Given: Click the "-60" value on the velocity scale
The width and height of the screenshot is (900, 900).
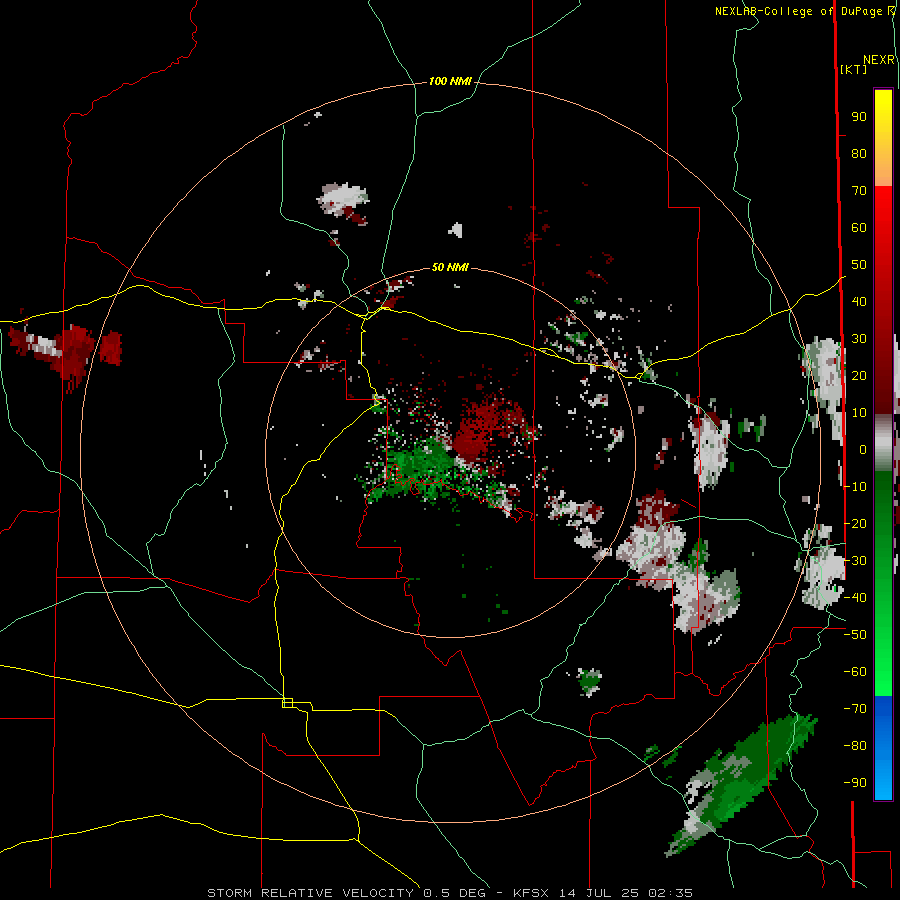Looking at the screenshot, I should (x=855, y=672).
